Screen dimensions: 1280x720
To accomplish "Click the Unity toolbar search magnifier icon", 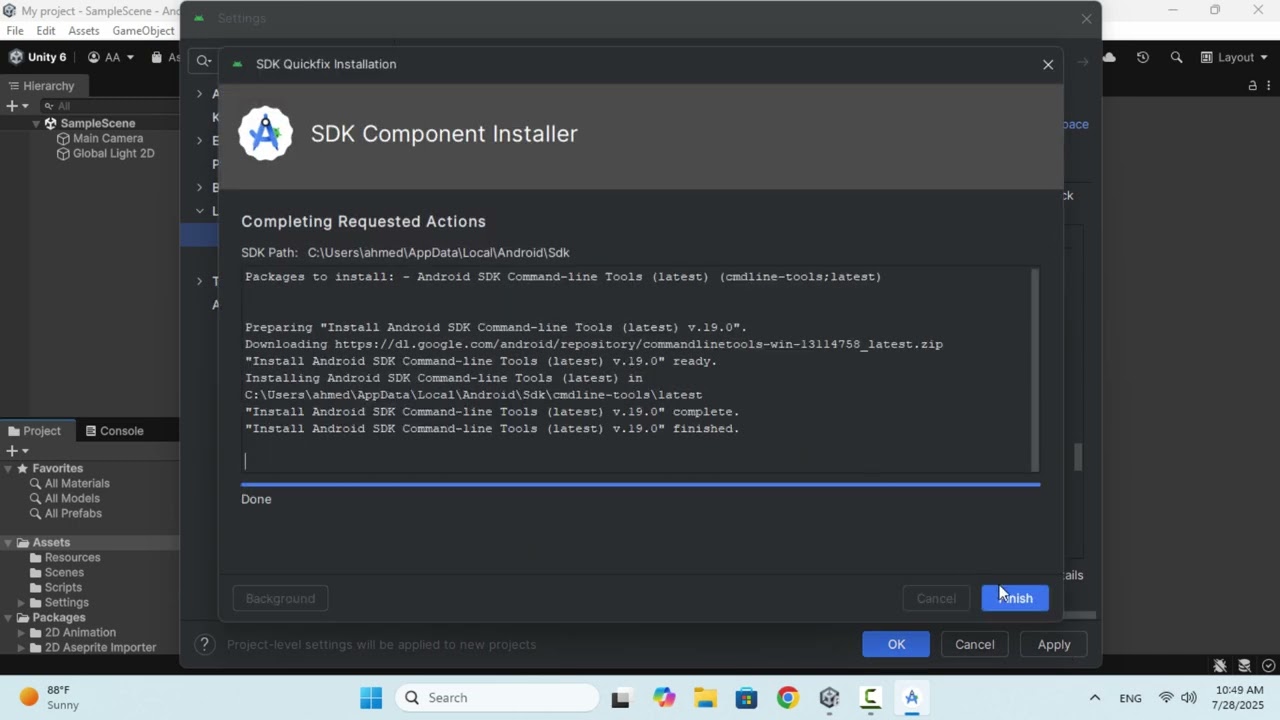I will coord(1177,57).
